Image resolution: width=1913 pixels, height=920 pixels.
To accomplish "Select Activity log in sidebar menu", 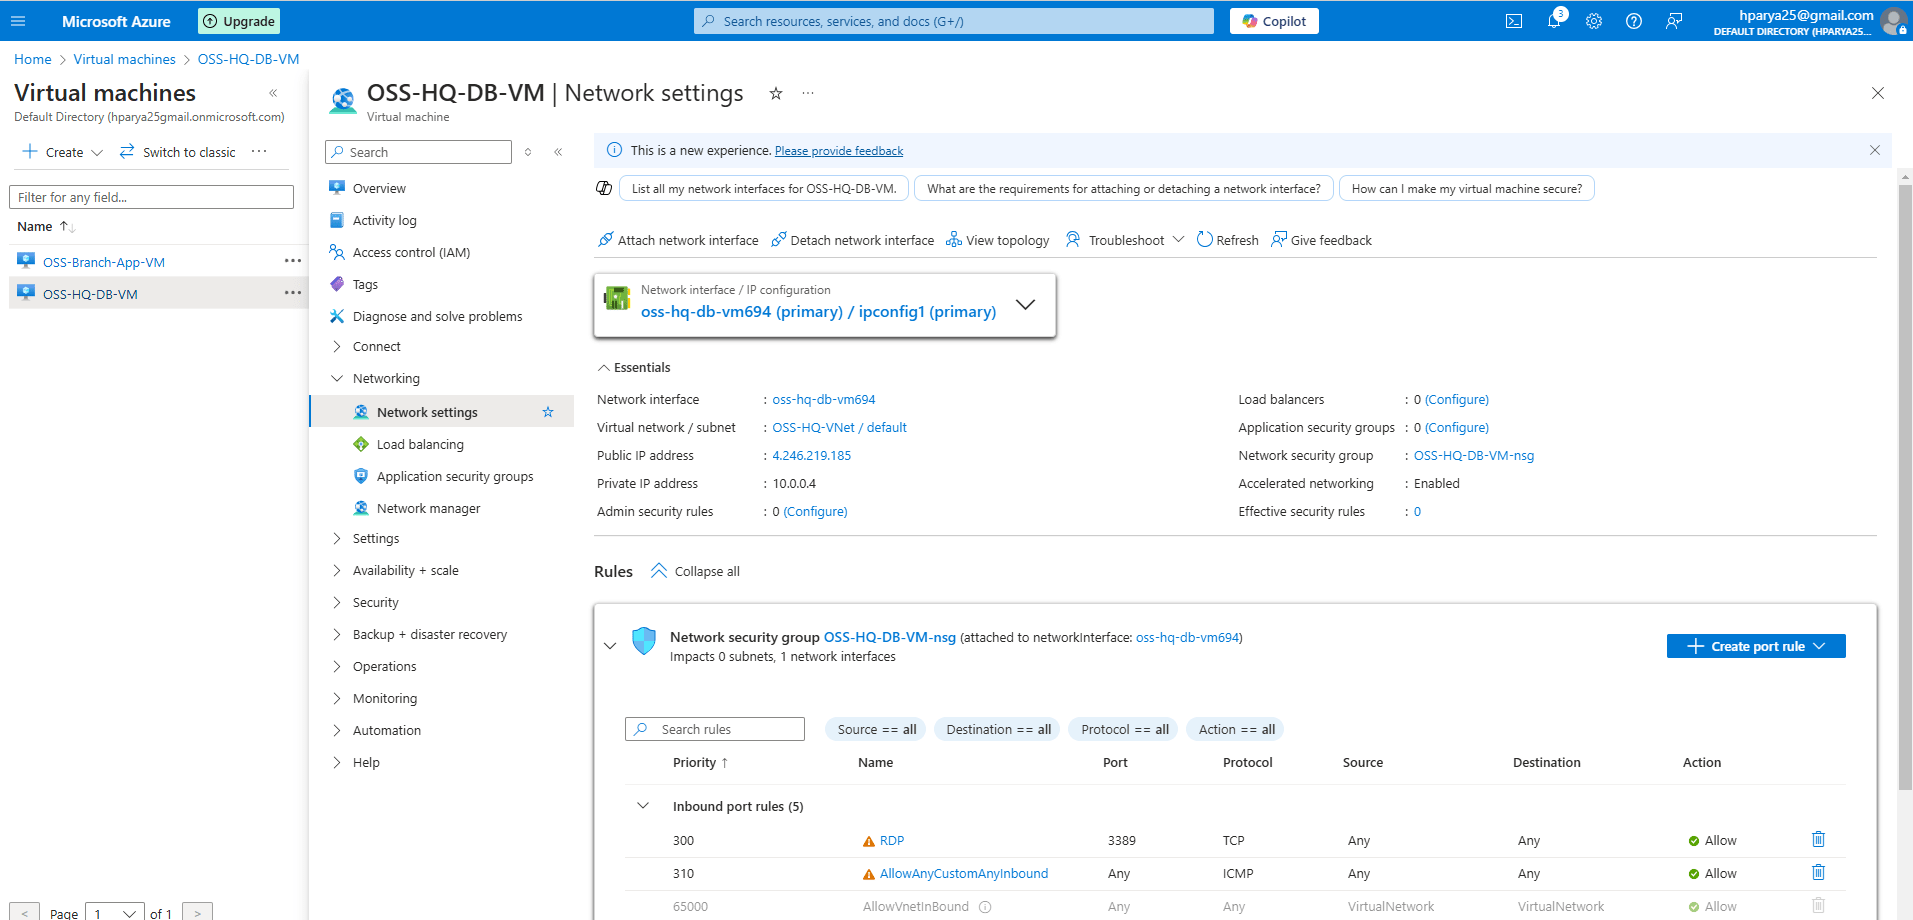I will pos(384,220).
